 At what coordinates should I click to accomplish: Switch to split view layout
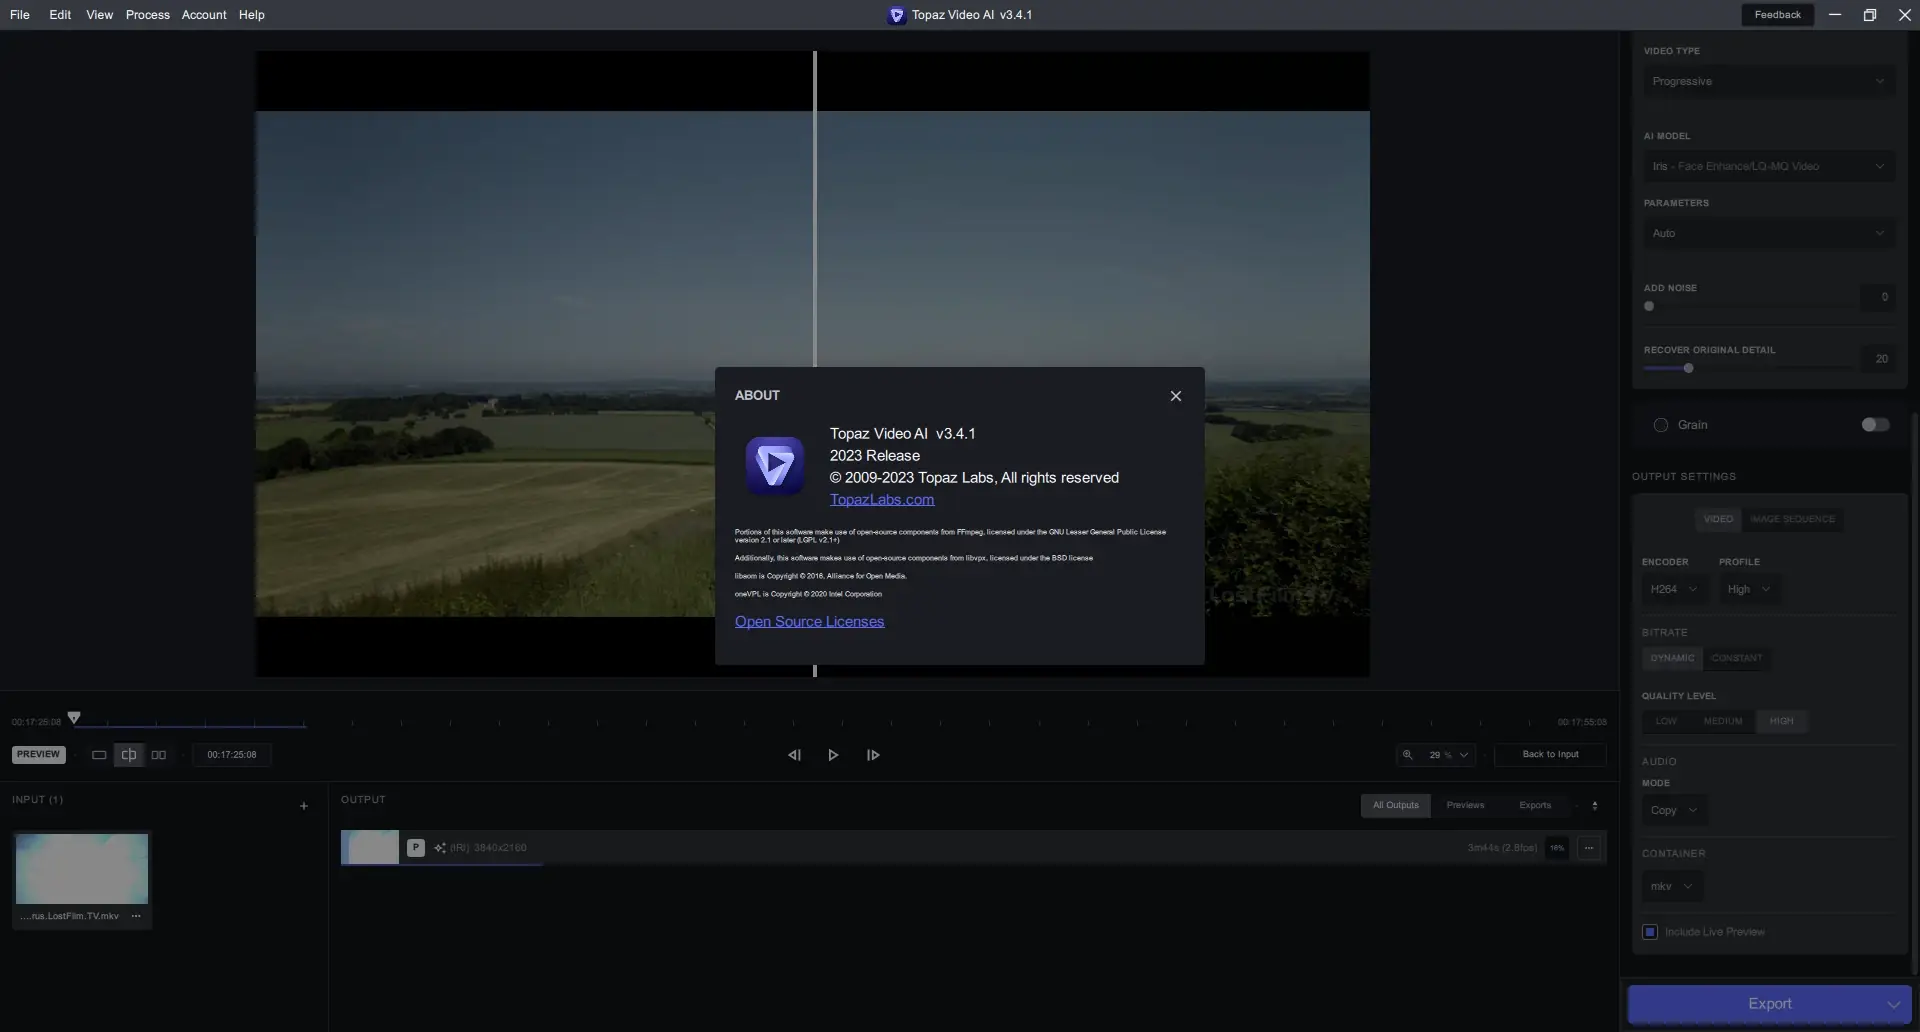129,756
